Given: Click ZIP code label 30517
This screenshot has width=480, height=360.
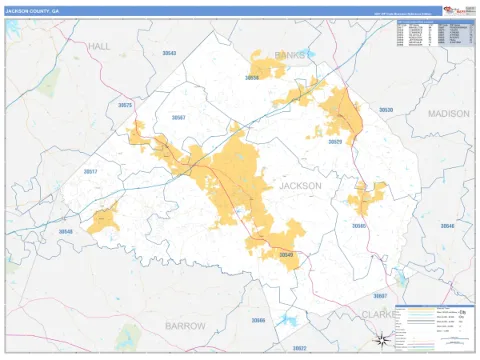Looking at the screenshot, I should click(x=90, y=171).
